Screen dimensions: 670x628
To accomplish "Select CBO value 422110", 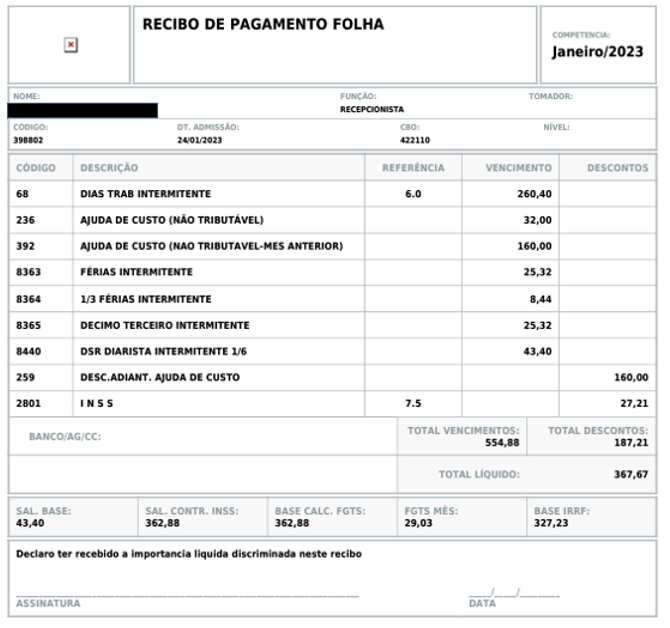I will click(415, 141).
